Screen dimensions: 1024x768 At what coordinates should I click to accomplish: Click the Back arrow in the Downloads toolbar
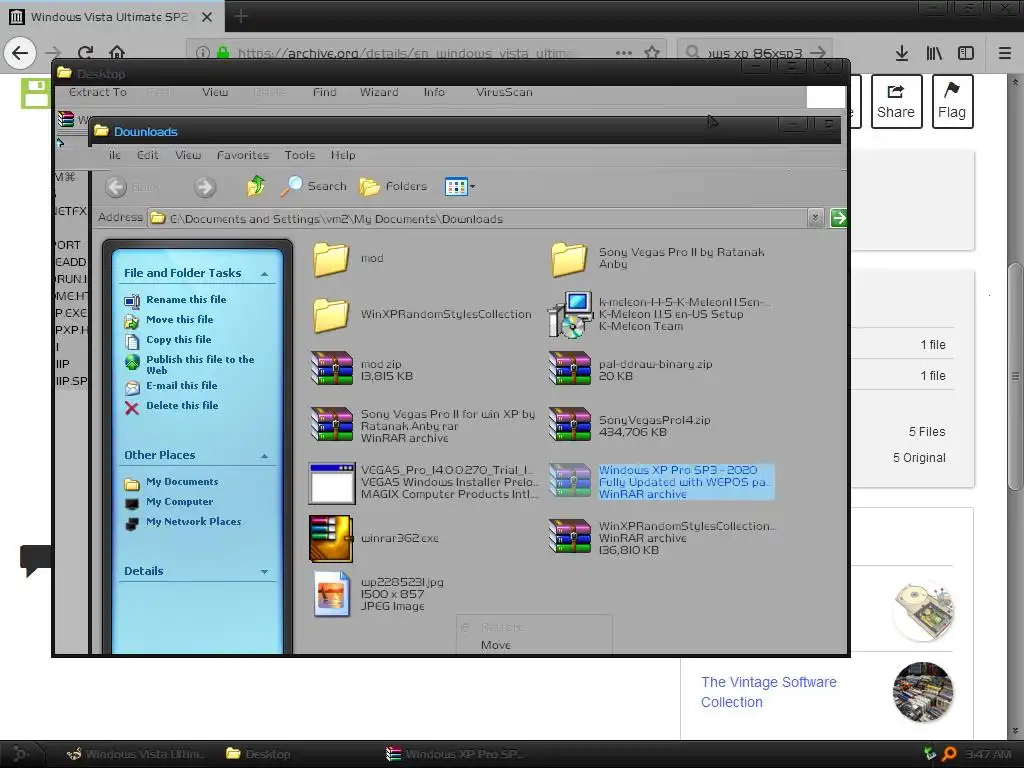click(x=116, y=187)
